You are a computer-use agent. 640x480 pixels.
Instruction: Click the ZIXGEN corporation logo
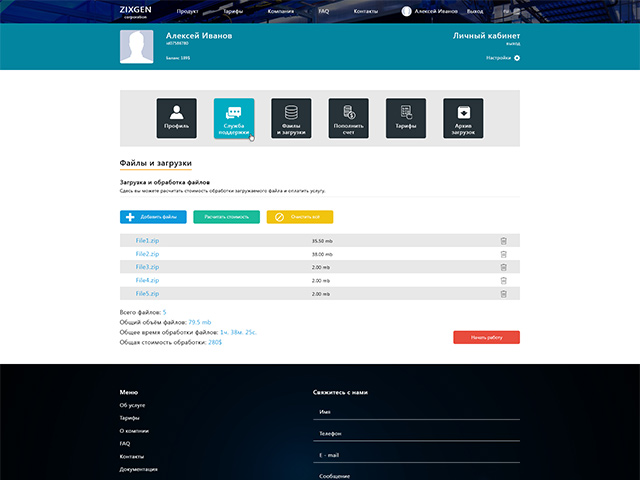(136, 12)
